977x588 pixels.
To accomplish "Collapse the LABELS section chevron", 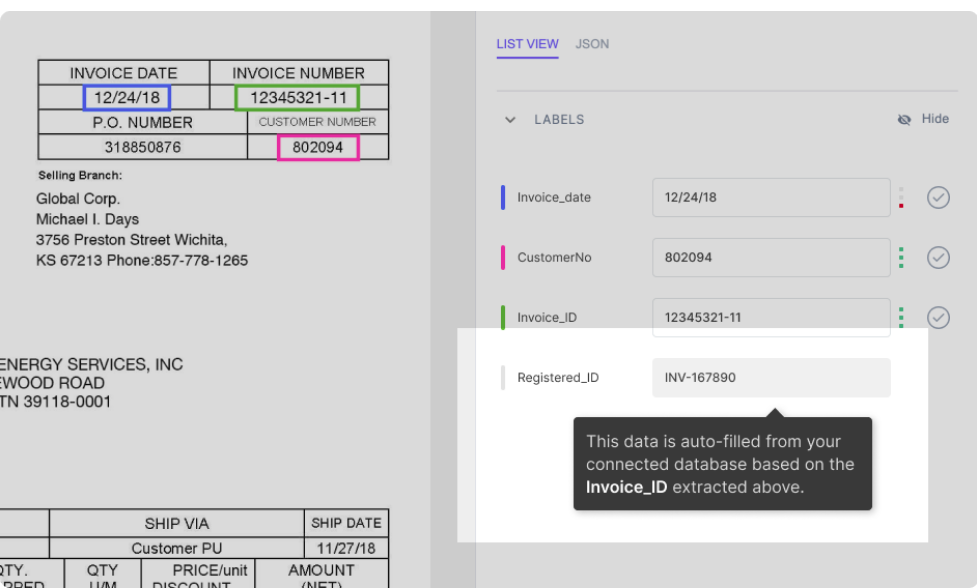I will point(510,120).
